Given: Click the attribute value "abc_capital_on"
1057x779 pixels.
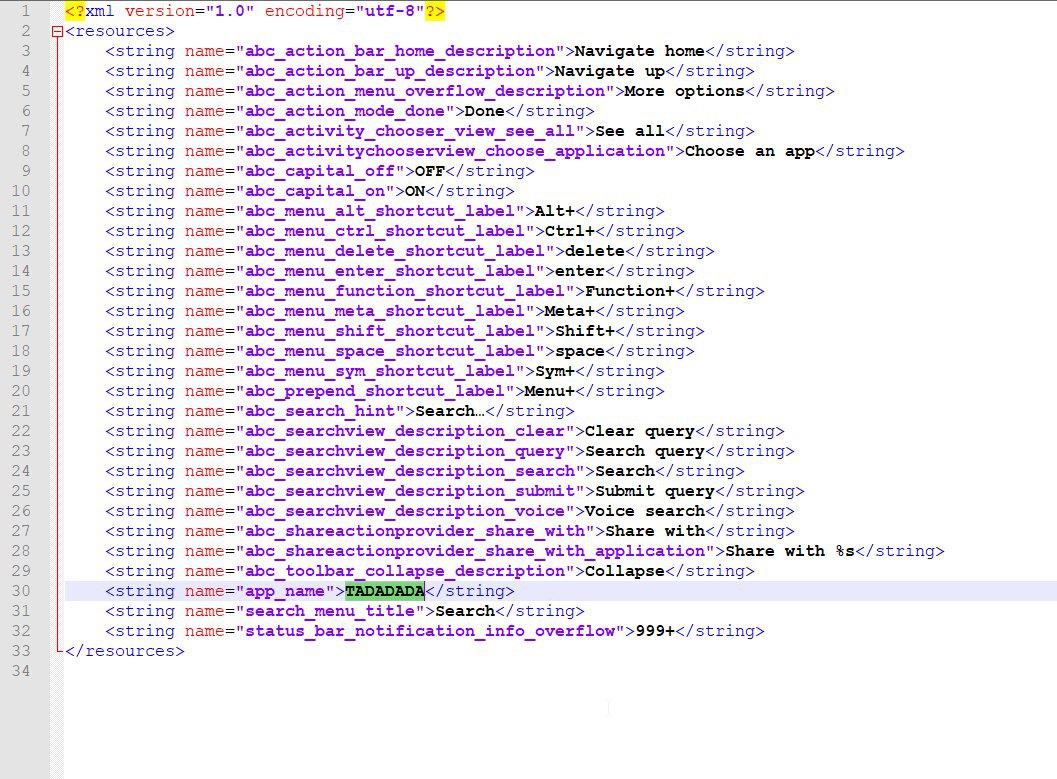Looking at the screenshot, I should 315,191.
